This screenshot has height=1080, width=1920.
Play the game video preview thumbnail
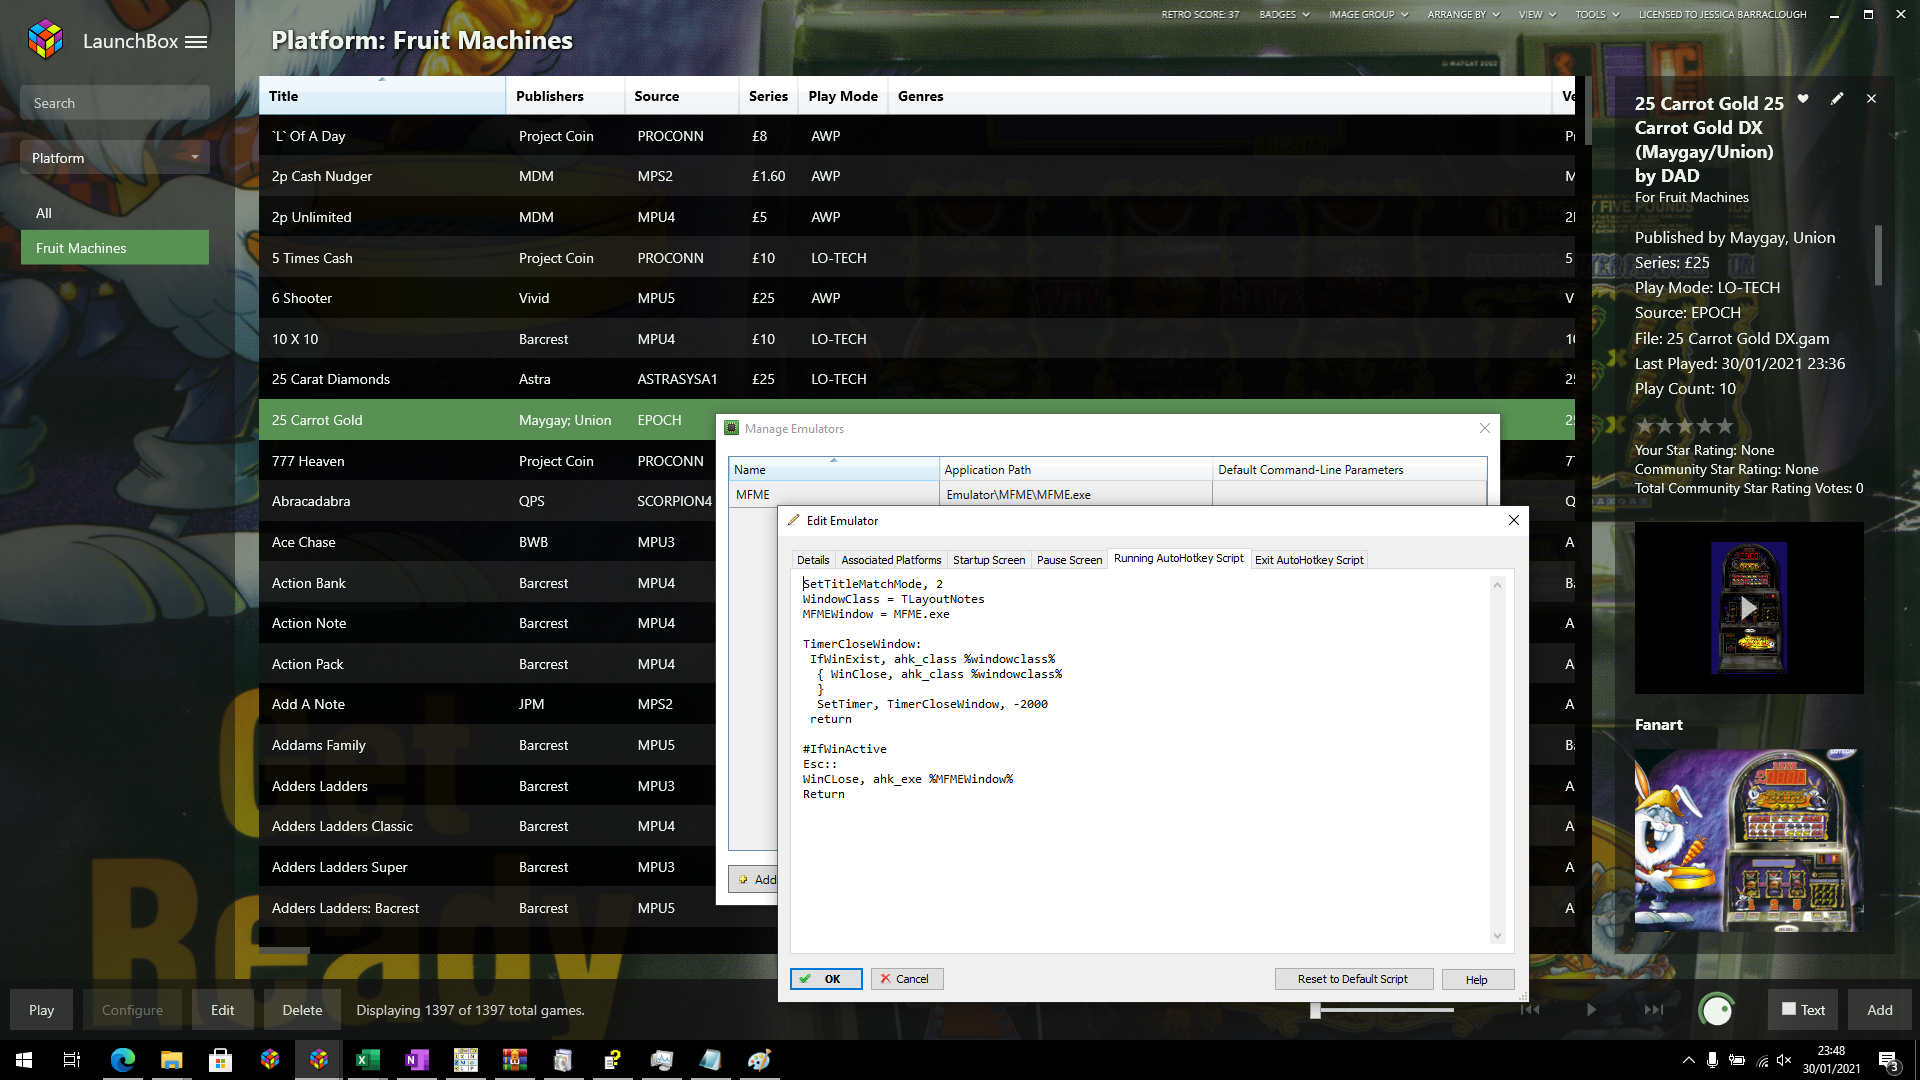coord(1748,608)
